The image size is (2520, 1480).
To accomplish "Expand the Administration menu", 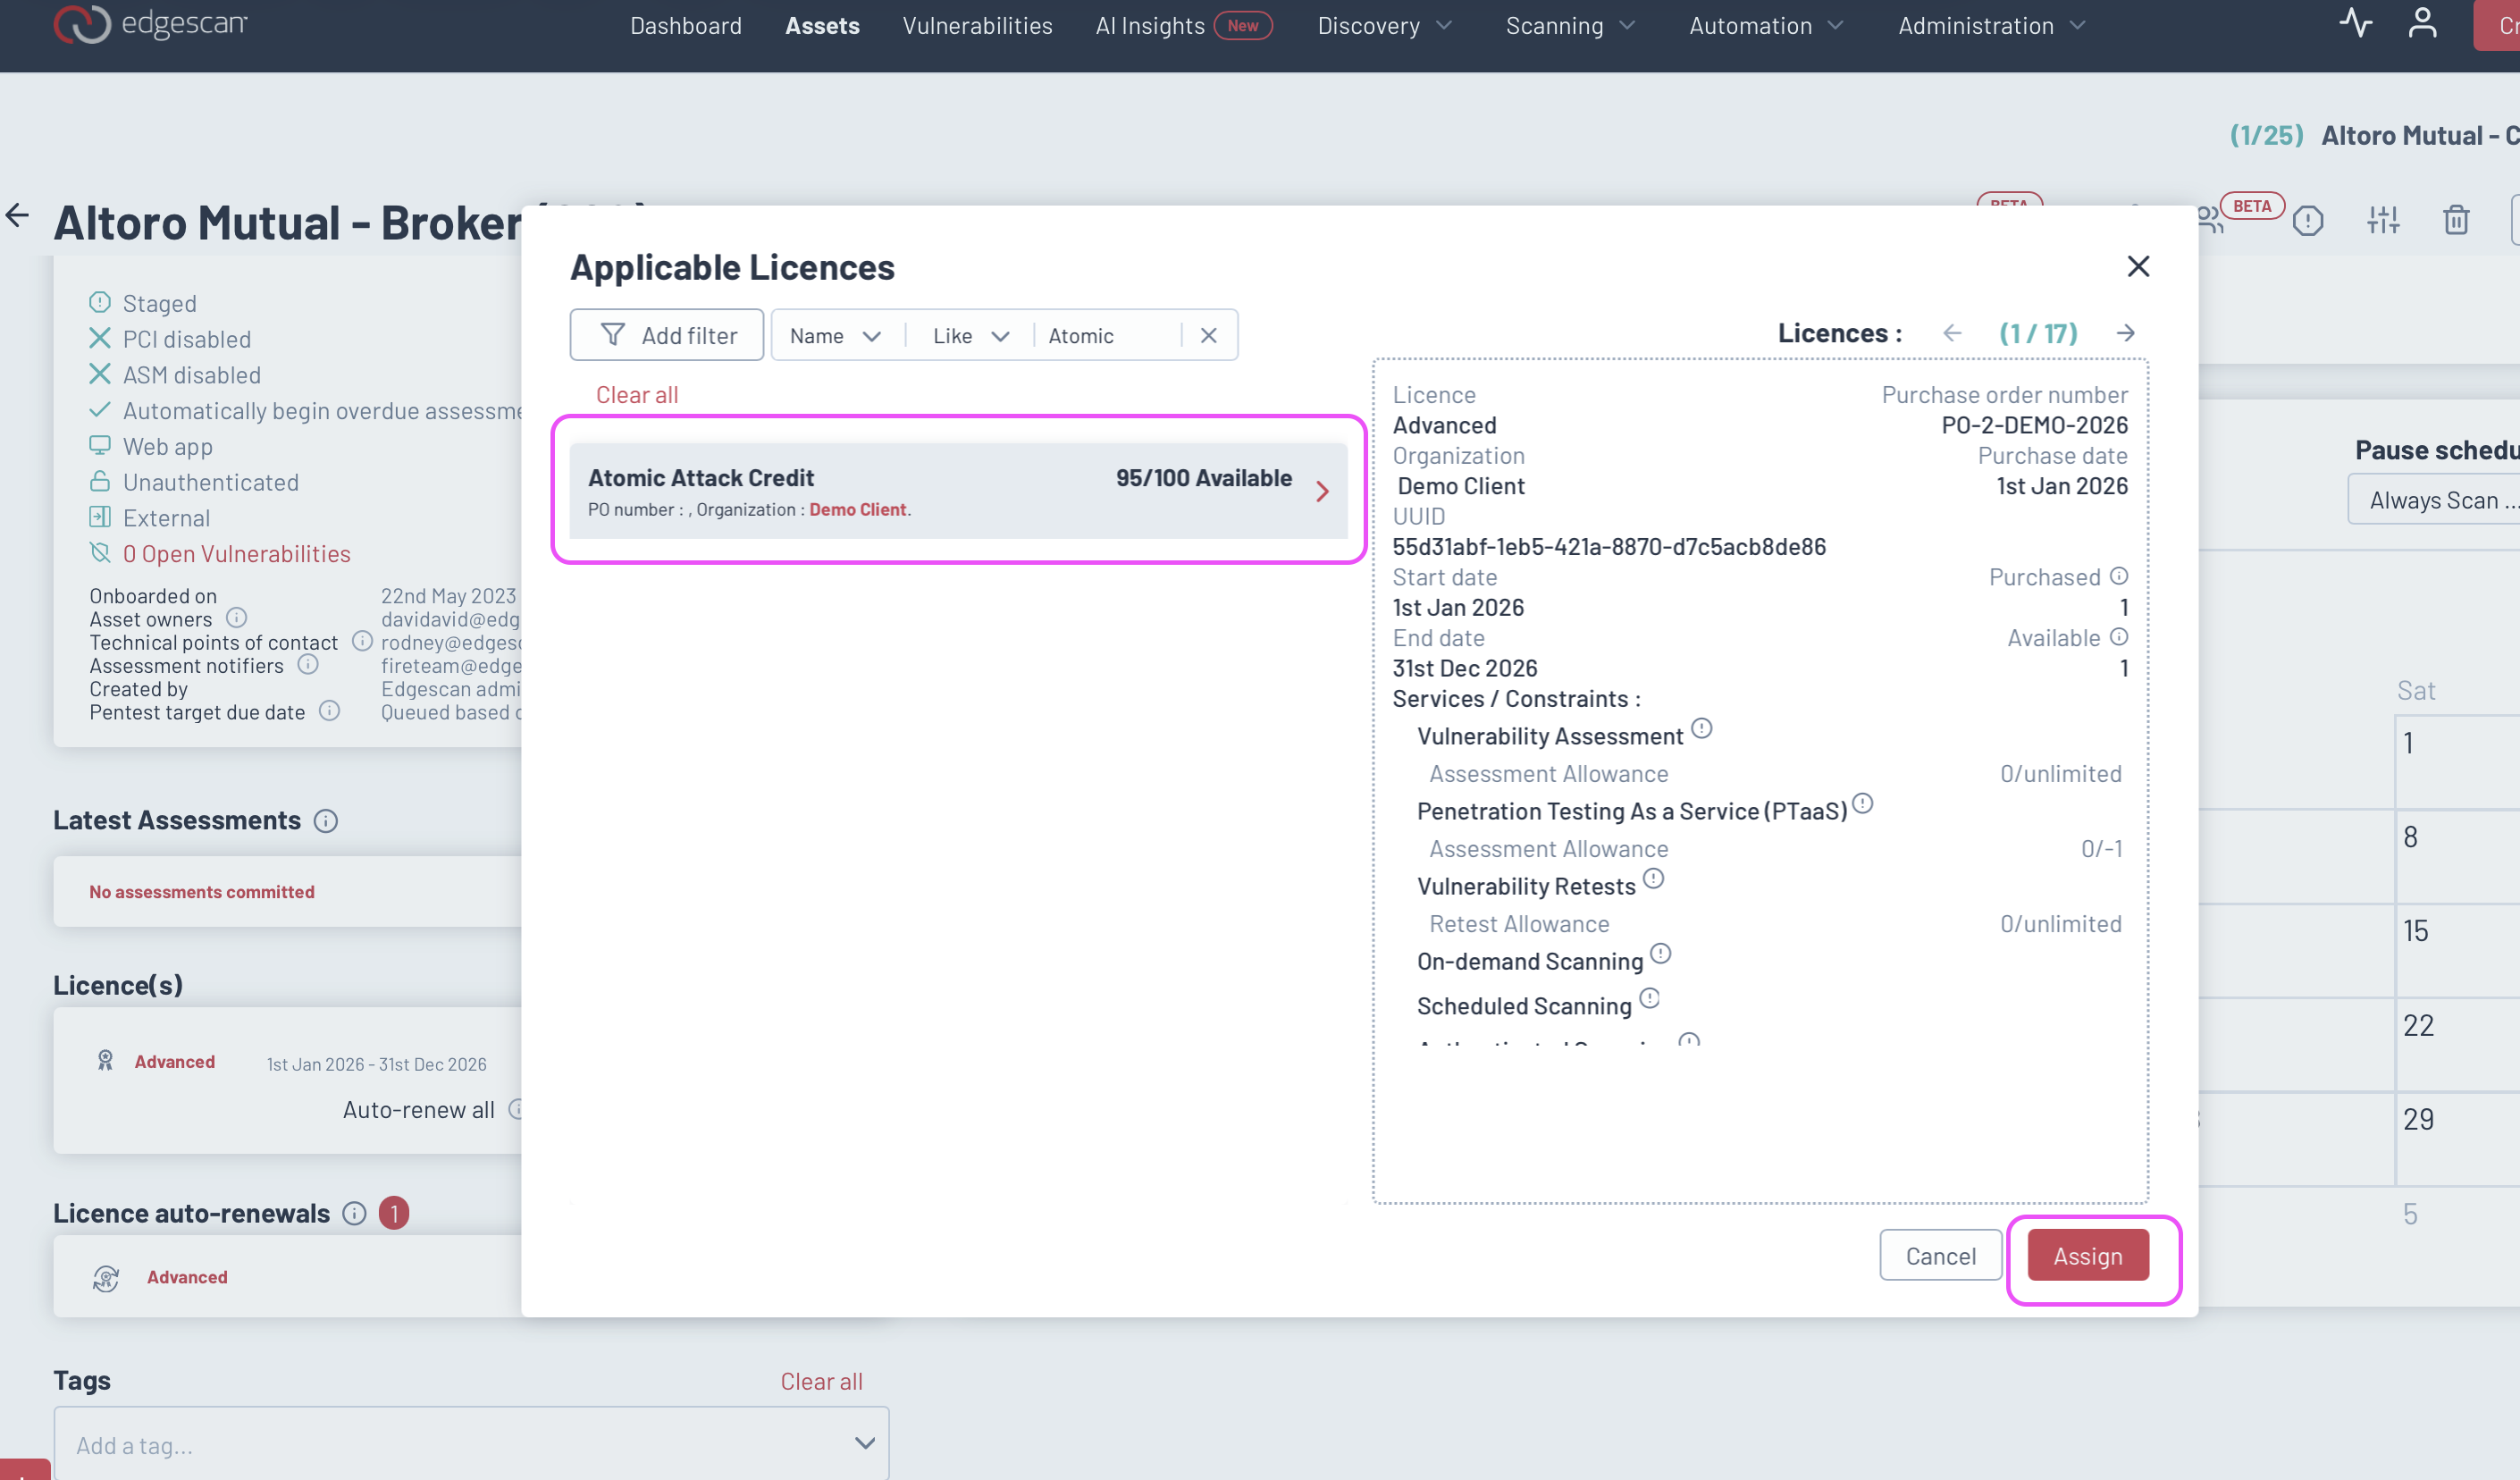I will [1991, 26].
